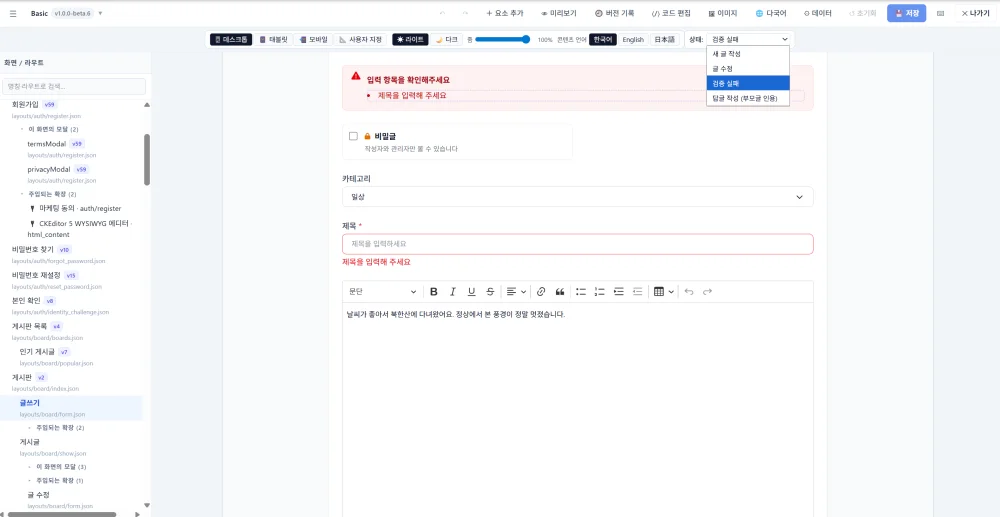The height and width of the screenshot is (517, 1000).
Task: Enable 다크 theme
Action: click(446, 40)
